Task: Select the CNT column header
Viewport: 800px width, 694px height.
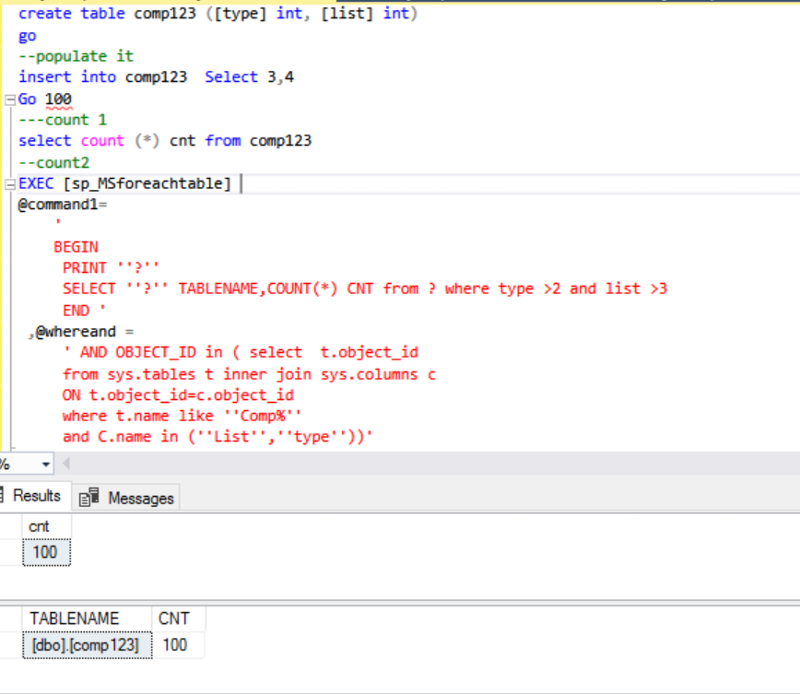Action: 179,618
